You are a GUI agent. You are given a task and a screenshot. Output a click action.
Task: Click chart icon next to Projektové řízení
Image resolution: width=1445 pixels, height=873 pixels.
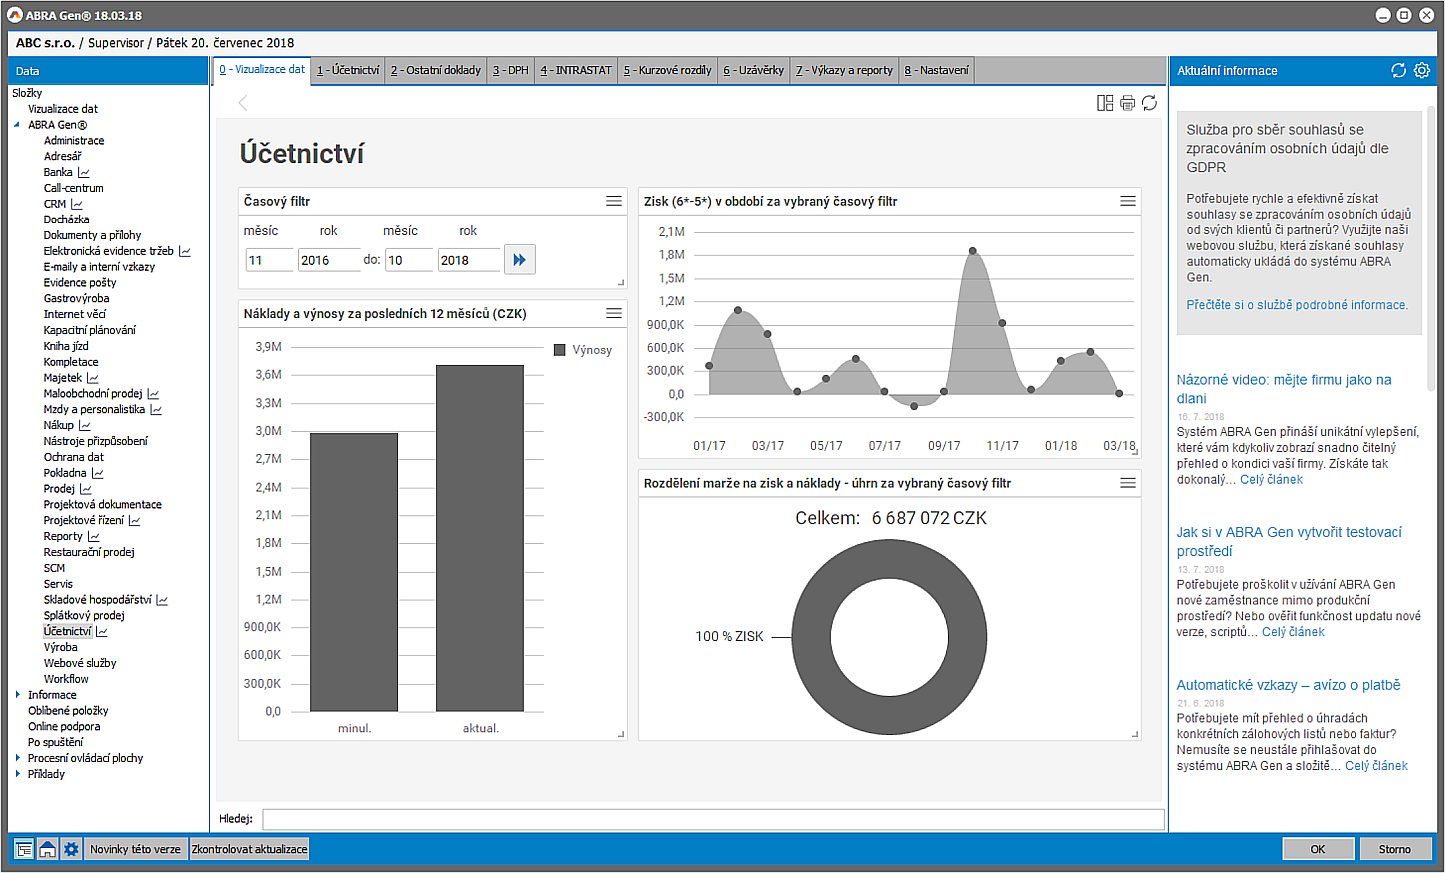tap(135, 521)
